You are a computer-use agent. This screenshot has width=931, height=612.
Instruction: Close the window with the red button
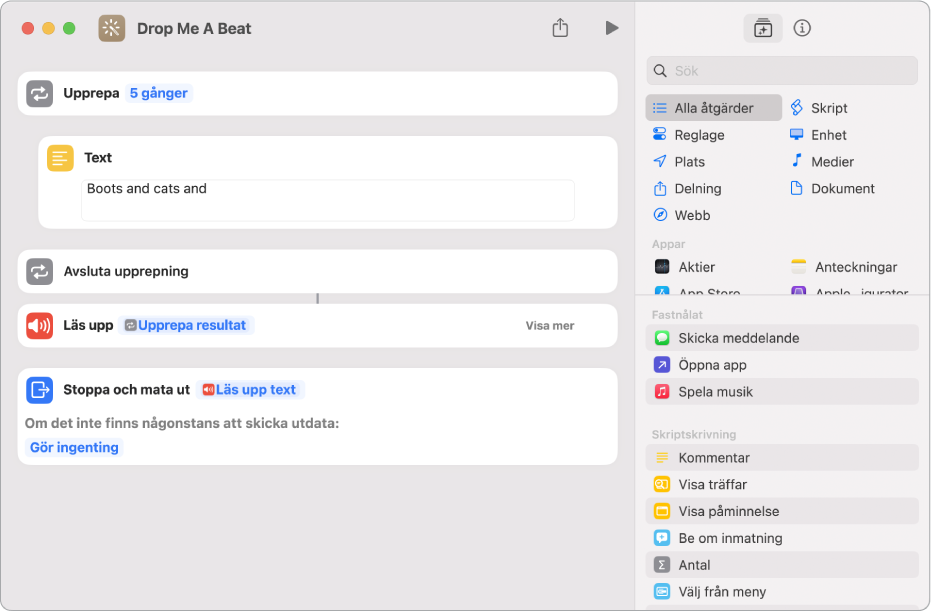click(x=28, y=28)
